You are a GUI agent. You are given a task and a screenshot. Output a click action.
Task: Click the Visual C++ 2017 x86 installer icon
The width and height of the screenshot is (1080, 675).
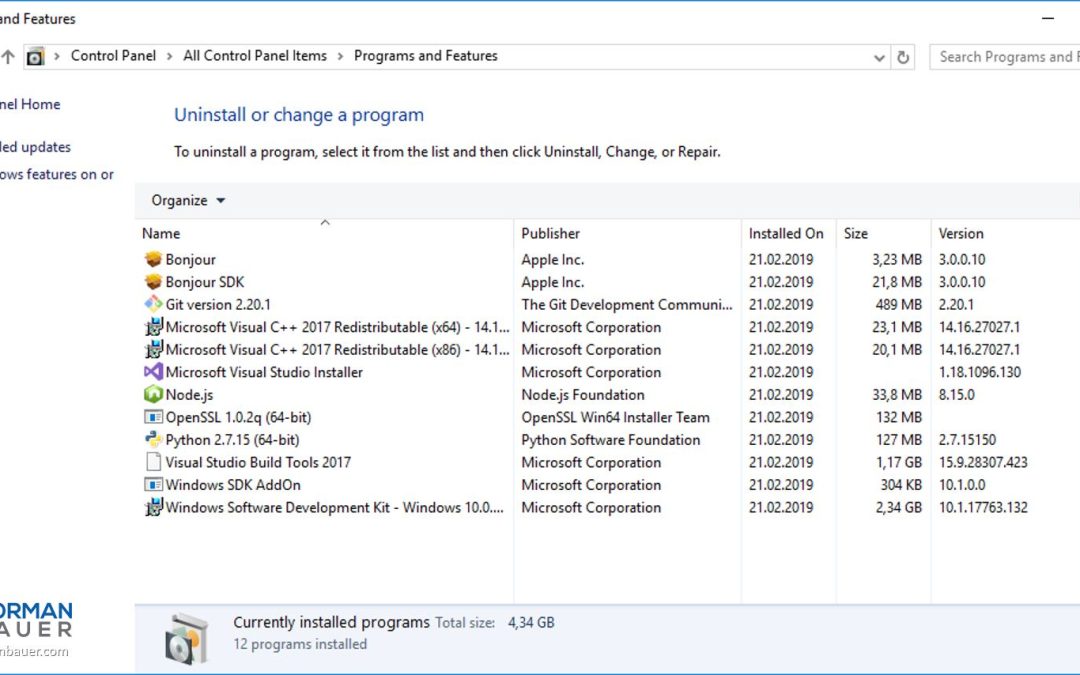pyautogui.click(x=153, y=349)
